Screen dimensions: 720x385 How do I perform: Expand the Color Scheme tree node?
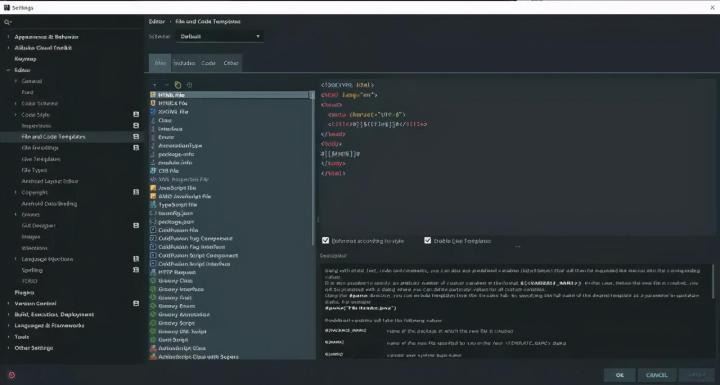(16, 103)
